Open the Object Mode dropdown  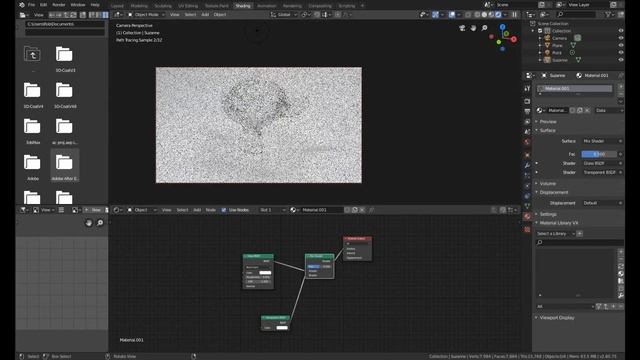[x=146, y=15]
